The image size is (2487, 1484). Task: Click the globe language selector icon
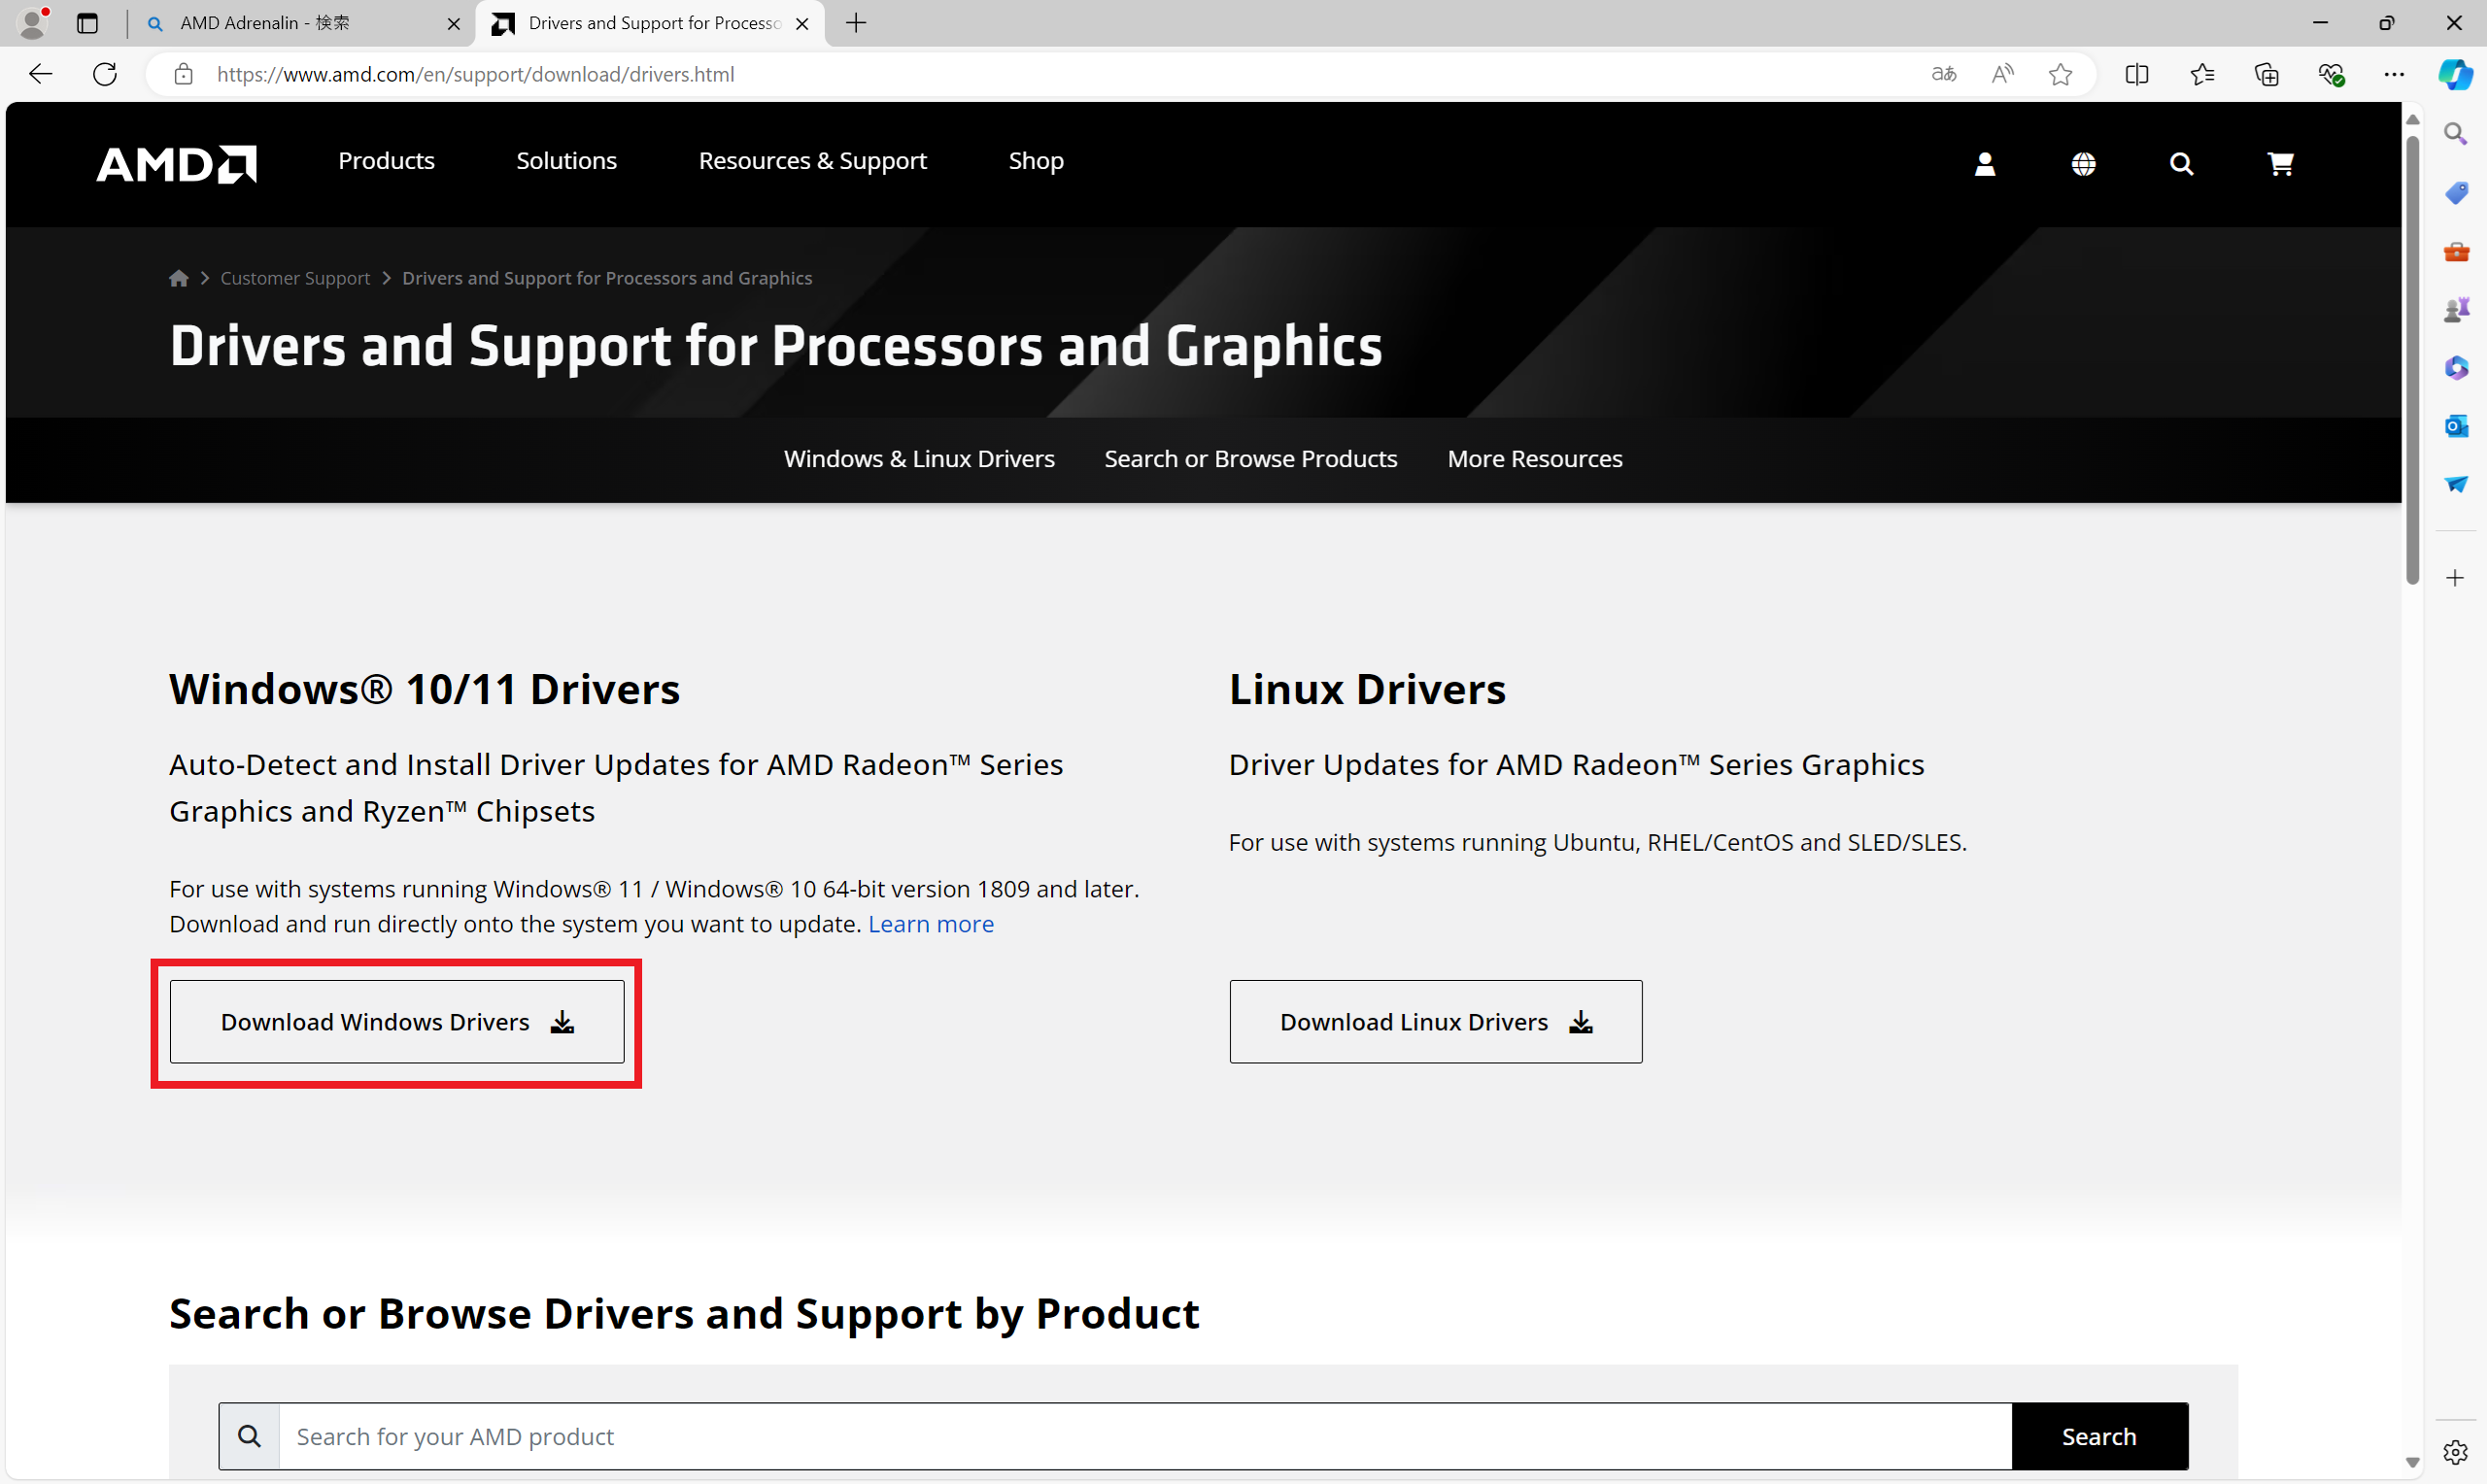tap(2083, 164)
